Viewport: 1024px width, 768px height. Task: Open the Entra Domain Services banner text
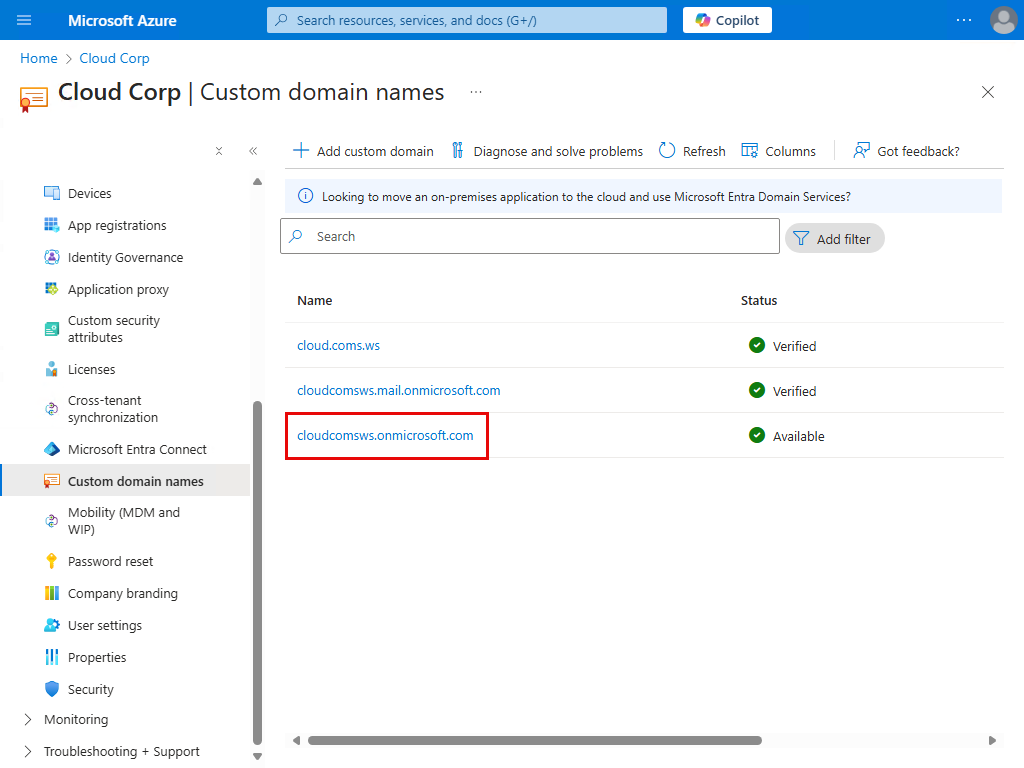586,197
